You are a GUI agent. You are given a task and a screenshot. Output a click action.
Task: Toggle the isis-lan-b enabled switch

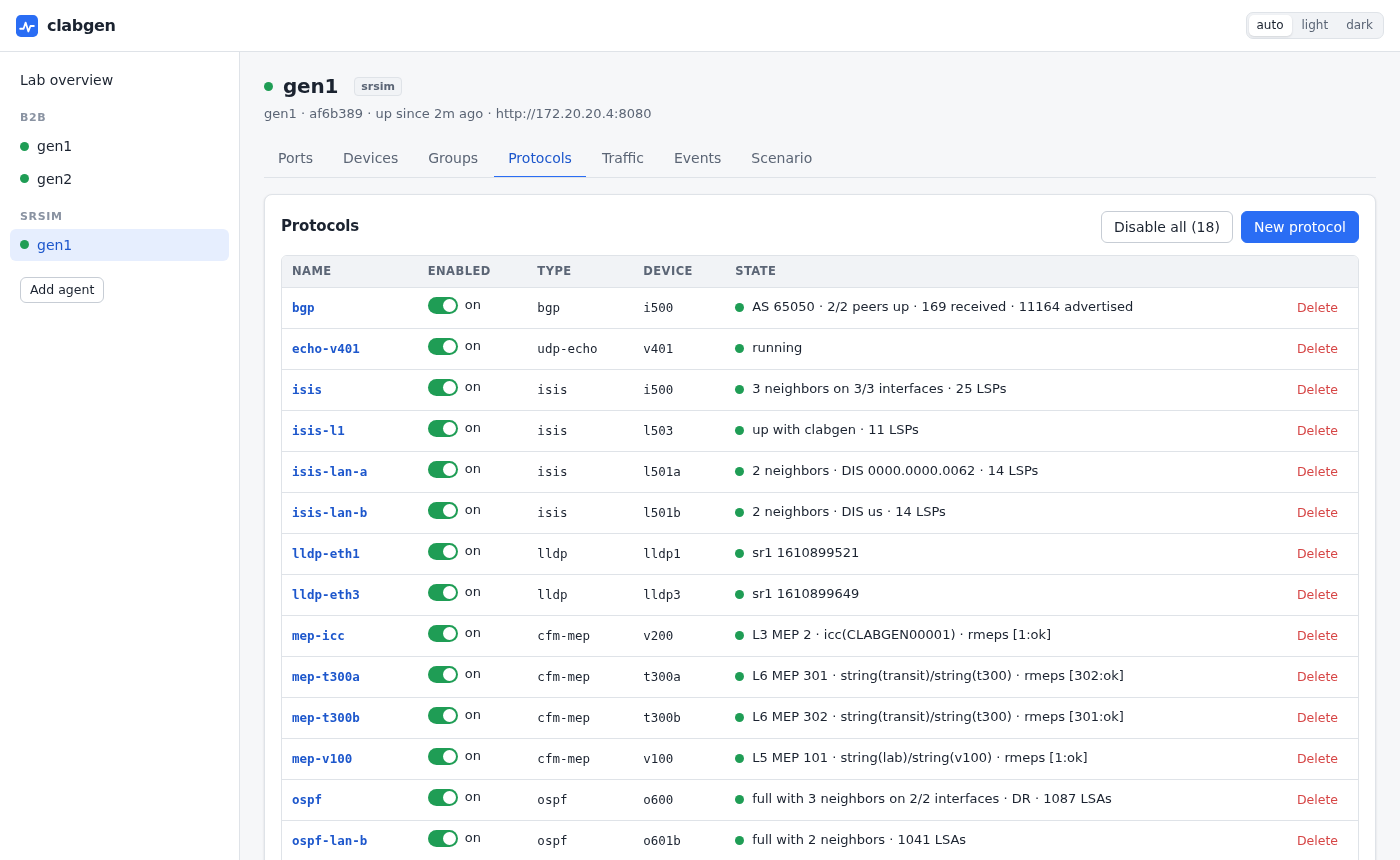[443, 511]
